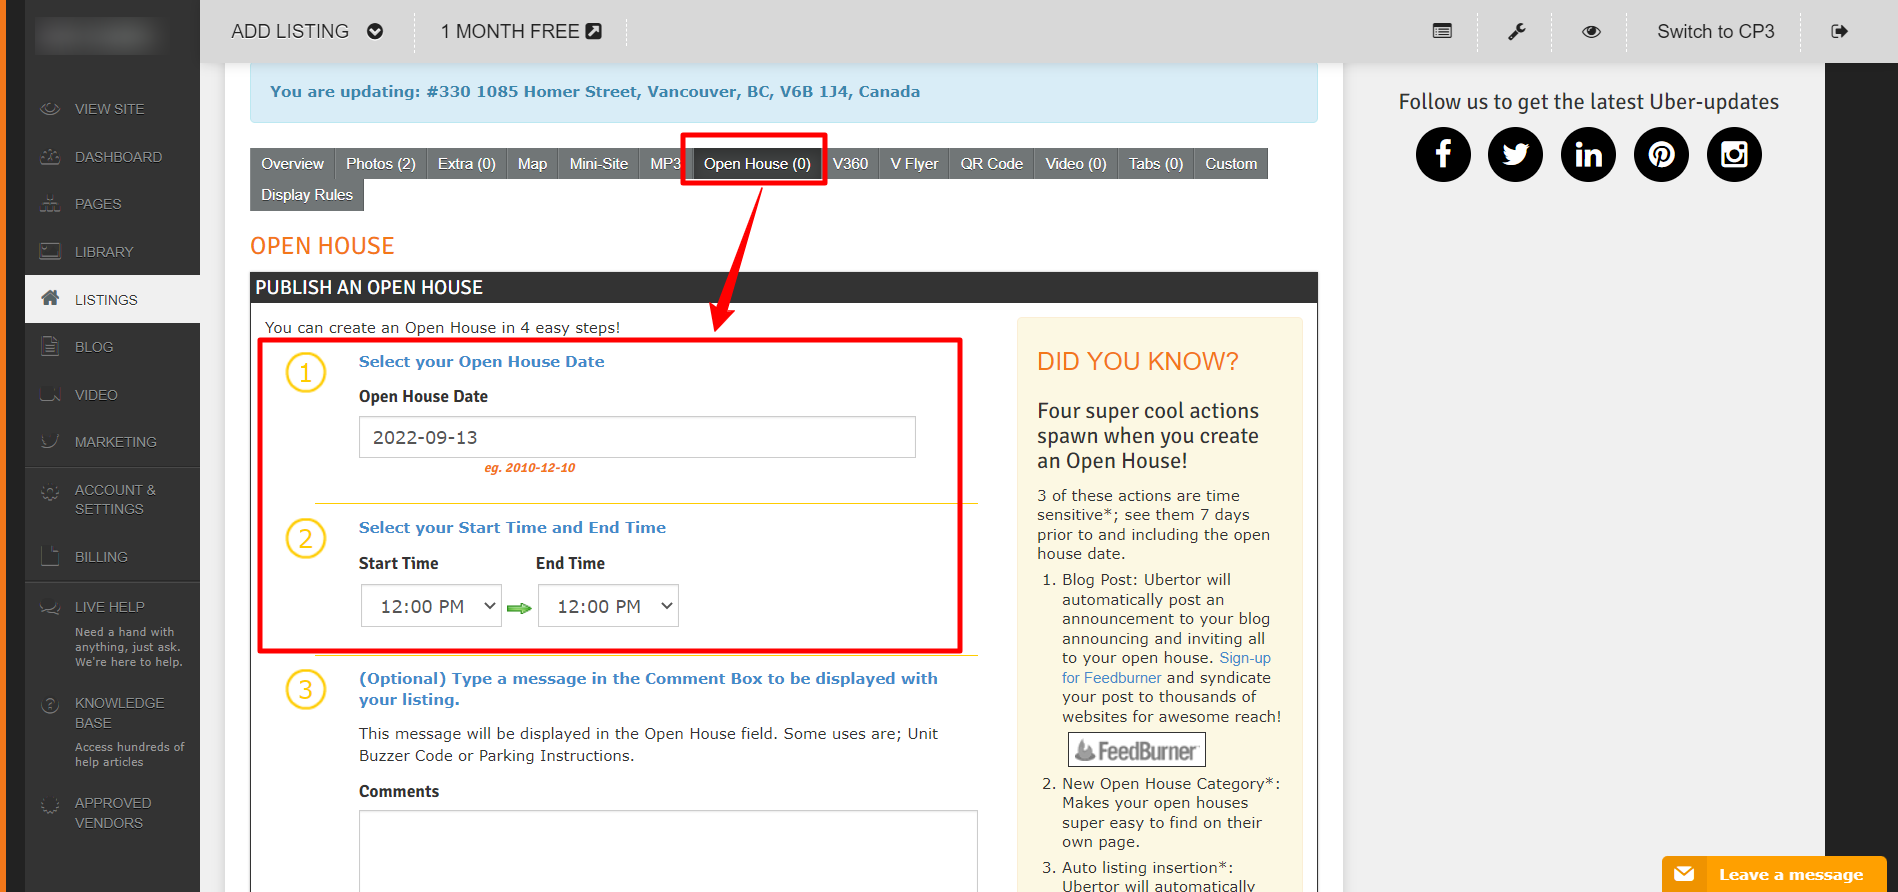Click the 'eg. 2010-12-10' hint text
The height and width of the screenshot is (892, 1898).
[530, 468]
